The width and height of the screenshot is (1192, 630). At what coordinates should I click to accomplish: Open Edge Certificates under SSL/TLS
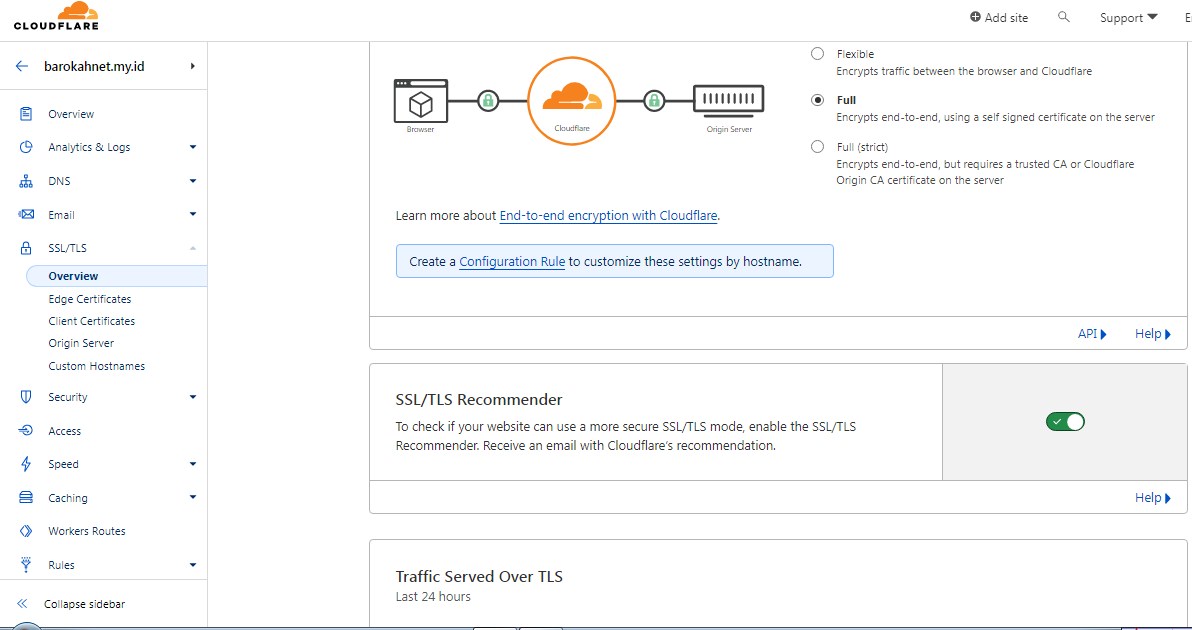click(x=90, y=299)
